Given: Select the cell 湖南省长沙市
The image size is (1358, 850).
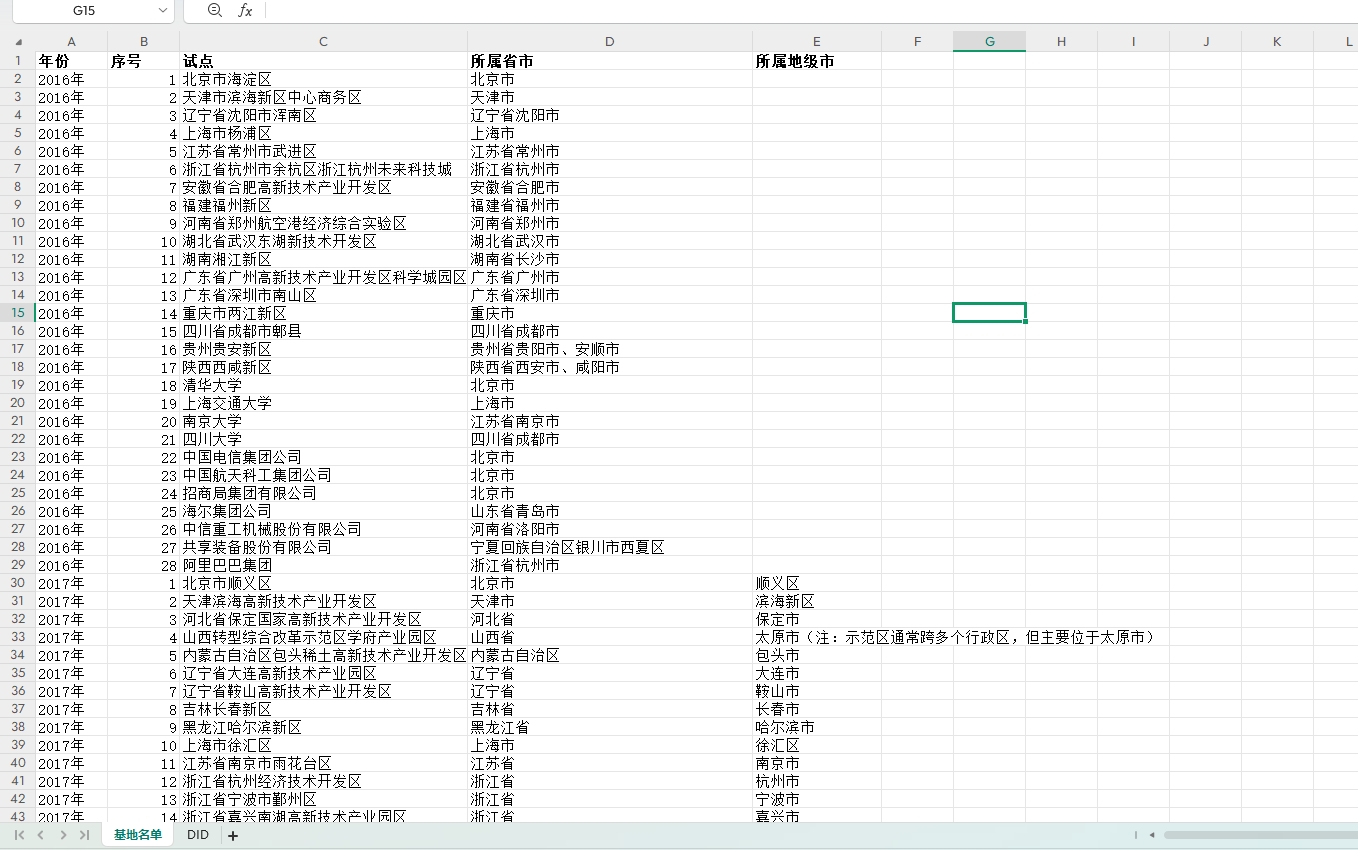Looking at the screenshot, I should click(610, 259).
